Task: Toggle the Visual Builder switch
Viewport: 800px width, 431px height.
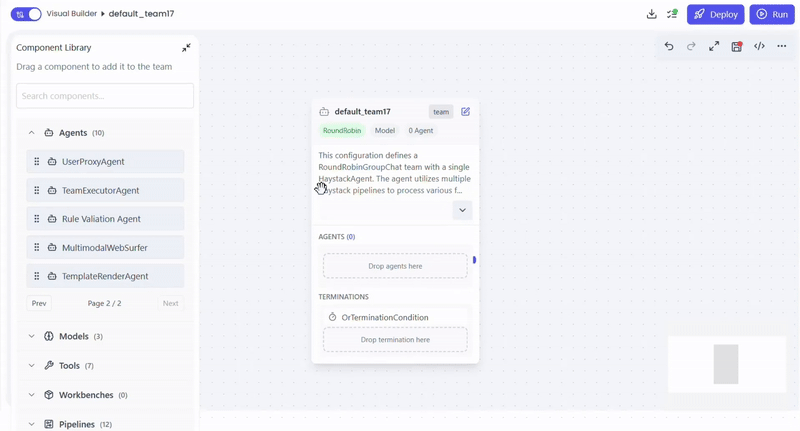Action: [26, 14]
